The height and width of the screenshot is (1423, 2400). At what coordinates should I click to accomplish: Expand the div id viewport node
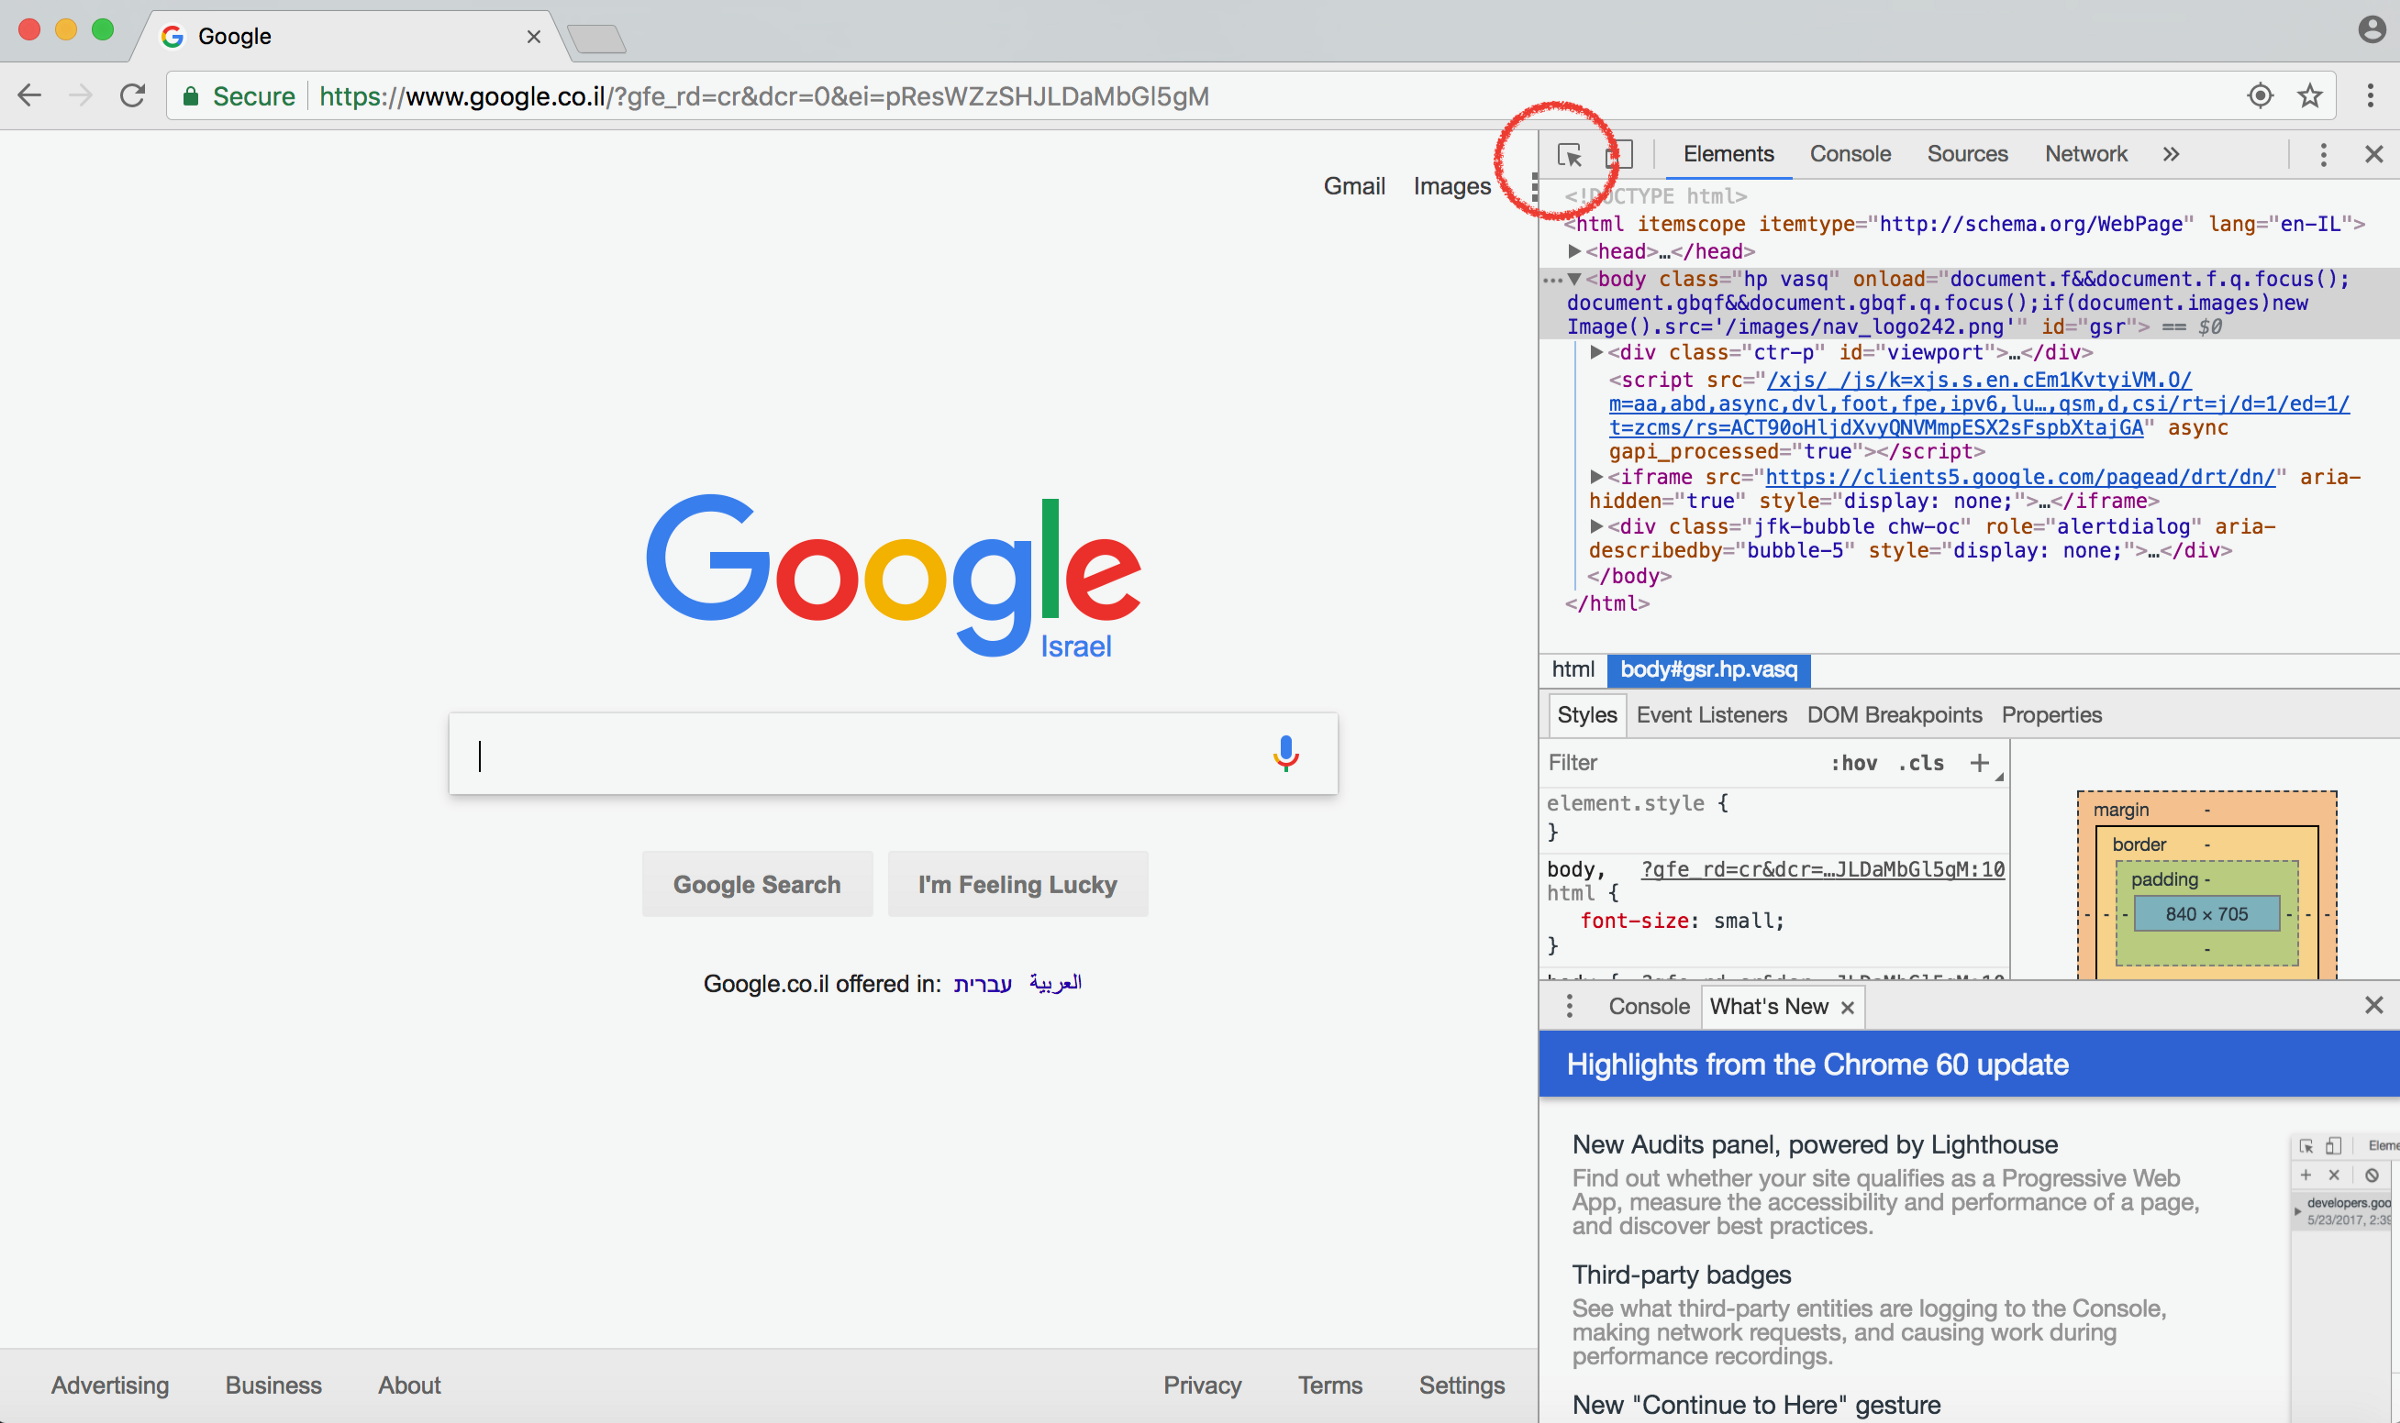pos(1597,352)
